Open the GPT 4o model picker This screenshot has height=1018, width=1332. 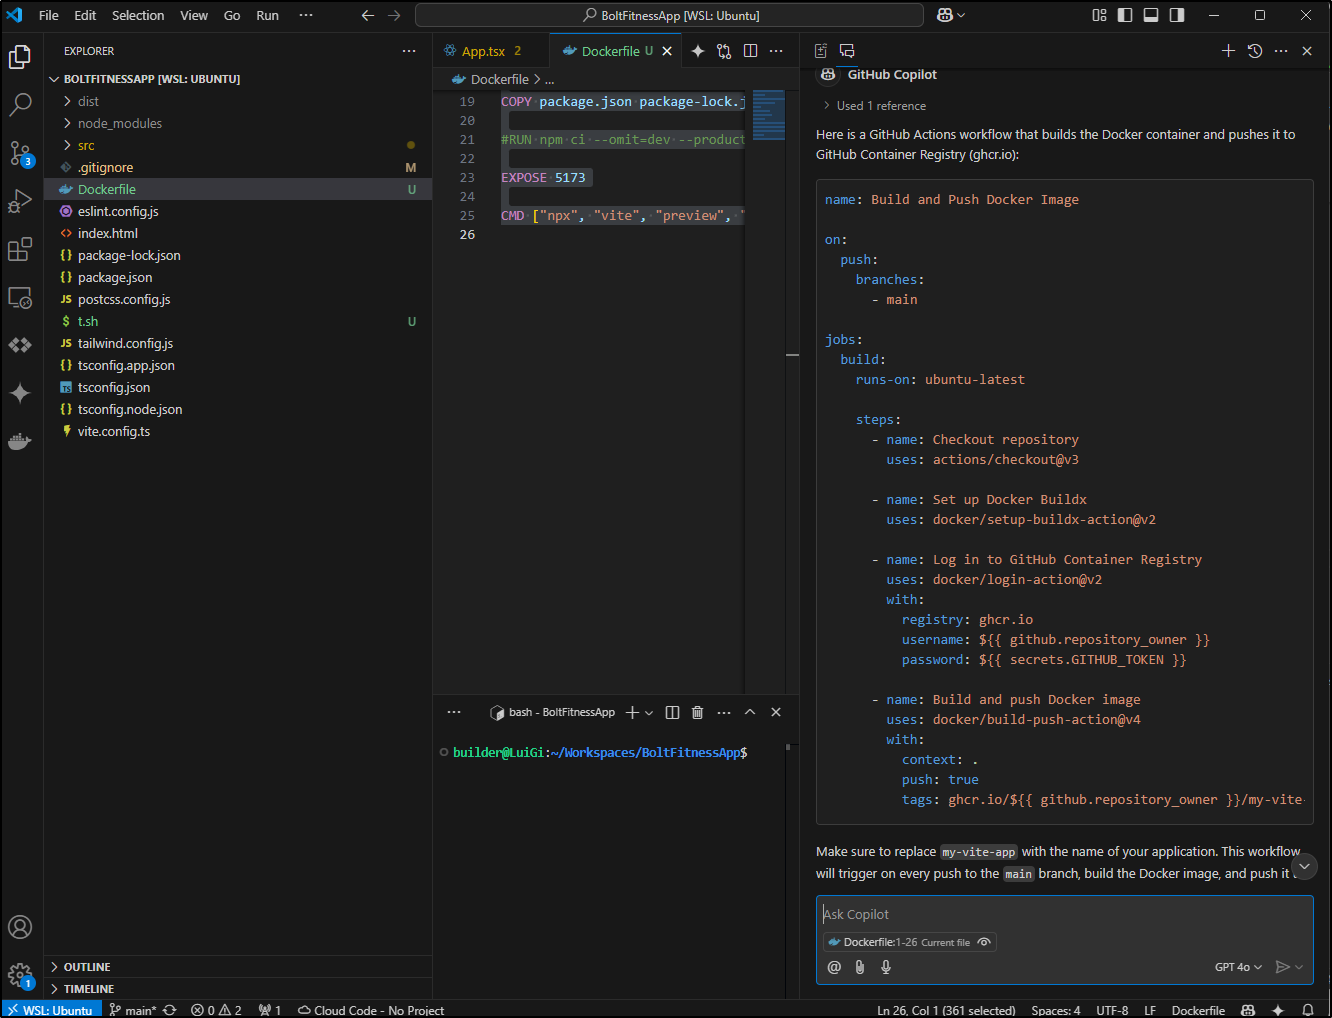pyautogui.click(x=1238, y=967)
